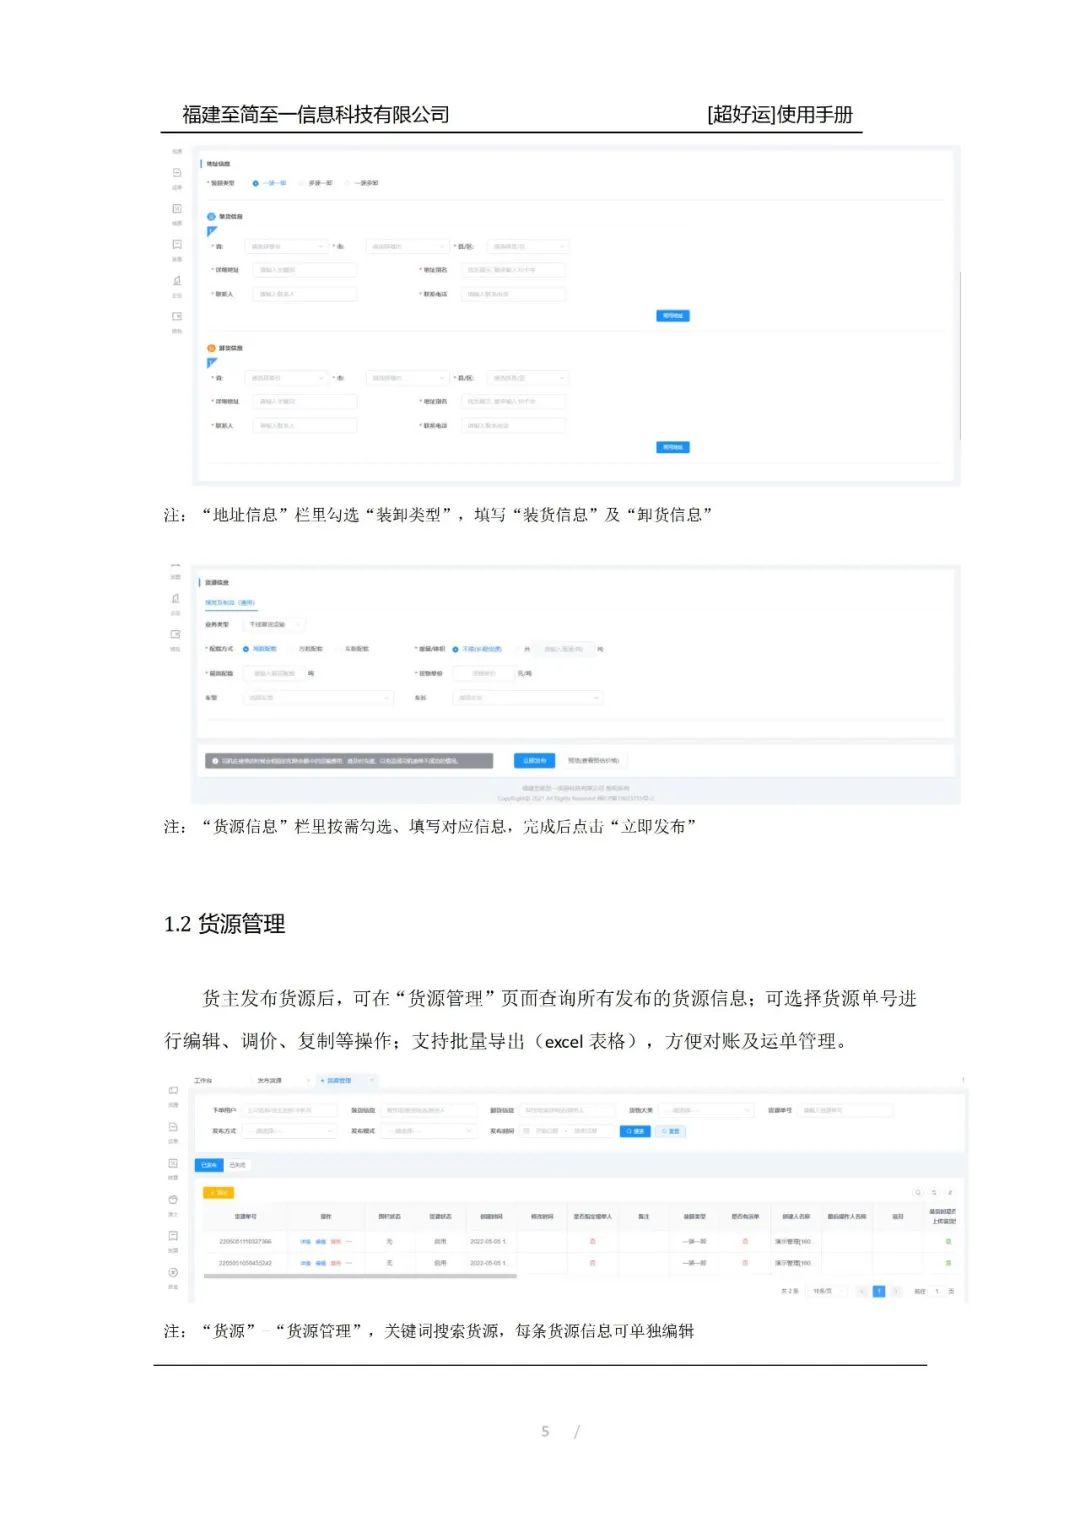Image resolution: width=1080 pixels, height=1527 pixels.
Task: Click the 货源单号 search field
Action: (845, 1110)
